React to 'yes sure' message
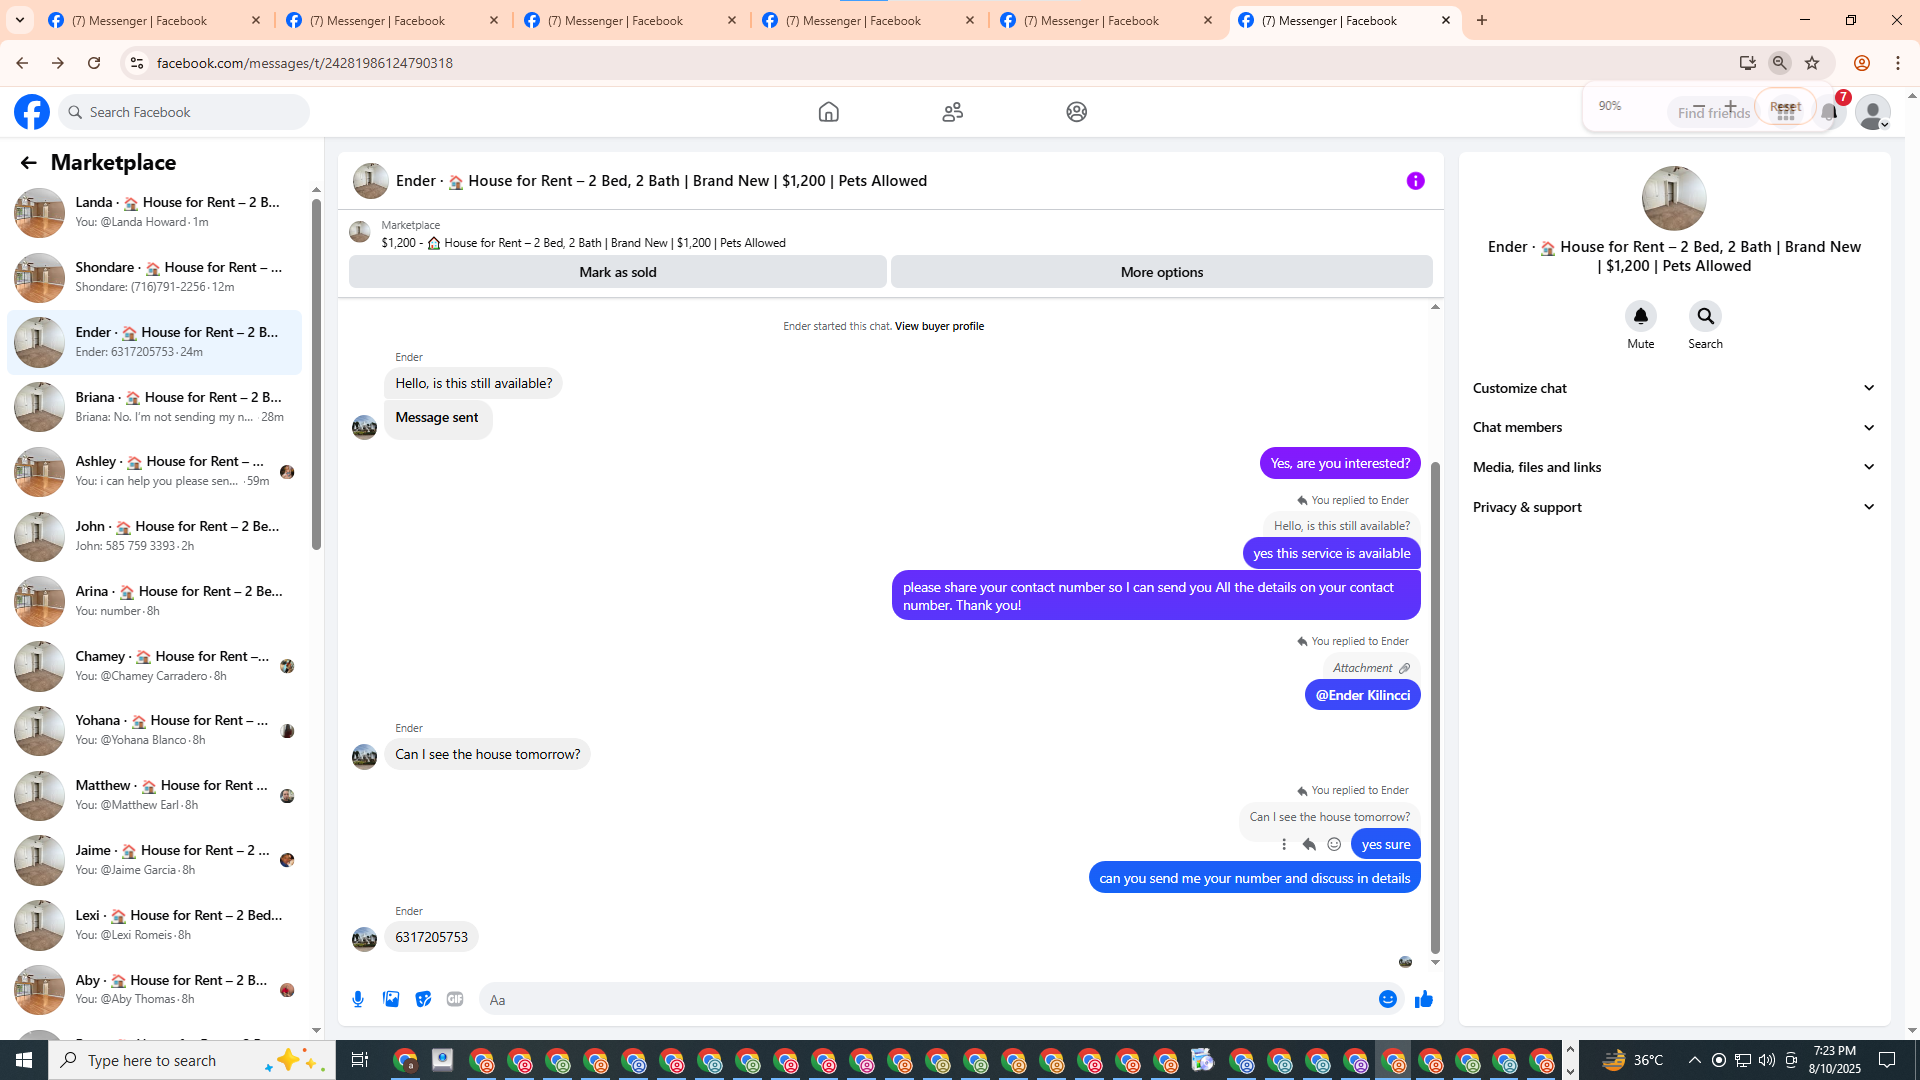Image resolution: width=1920 pixels, height=1080 pixels. [x=1334, y=844]
